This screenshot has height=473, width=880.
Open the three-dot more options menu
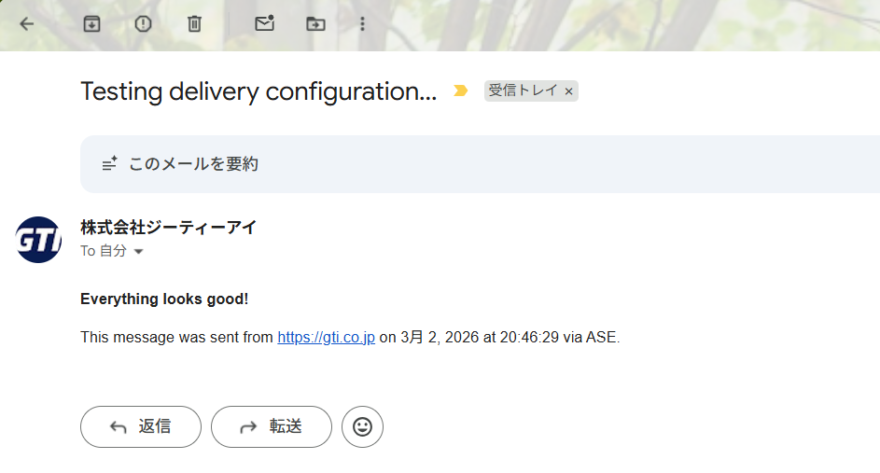click(362, 23)
